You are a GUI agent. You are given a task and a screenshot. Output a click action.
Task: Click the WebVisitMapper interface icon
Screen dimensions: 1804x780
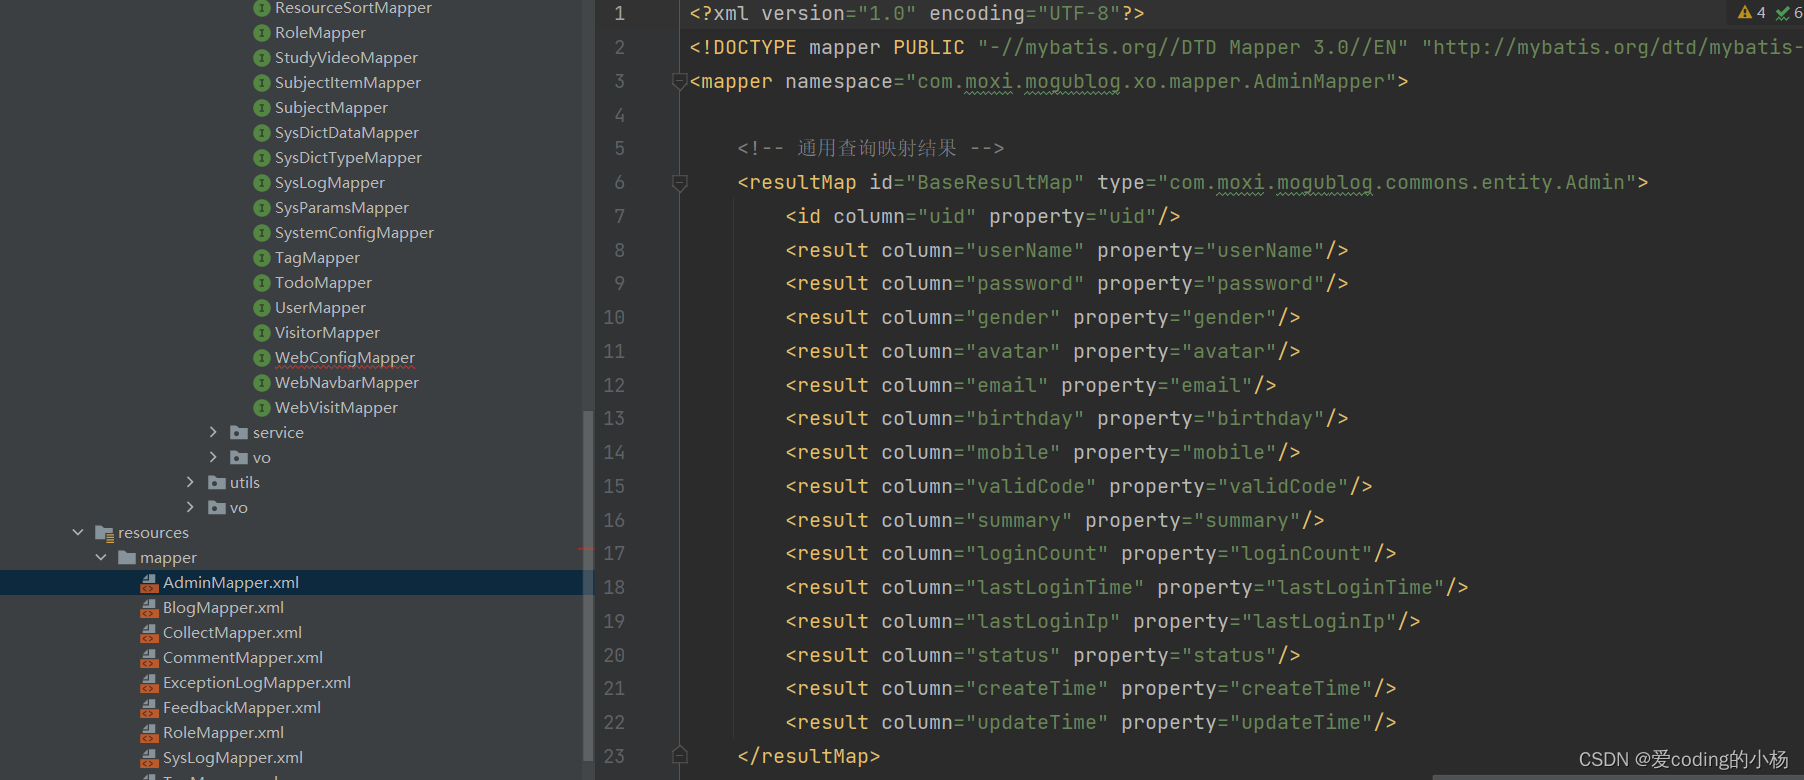click(x=262, y=408)
